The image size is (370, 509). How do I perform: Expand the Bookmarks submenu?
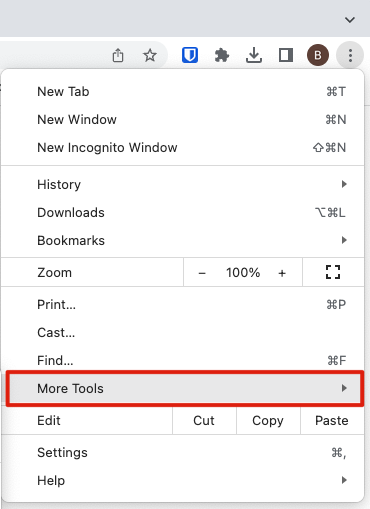click(x=183, y=240)
